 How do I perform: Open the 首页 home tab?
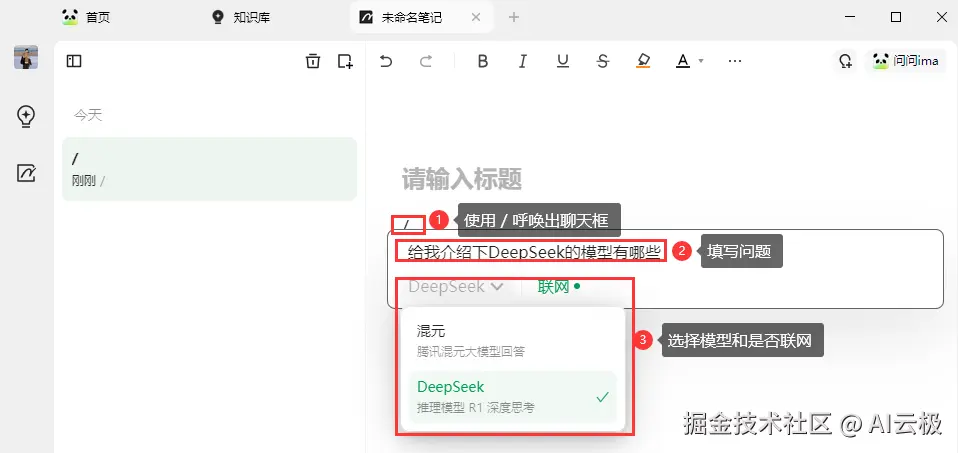(86, 17)
